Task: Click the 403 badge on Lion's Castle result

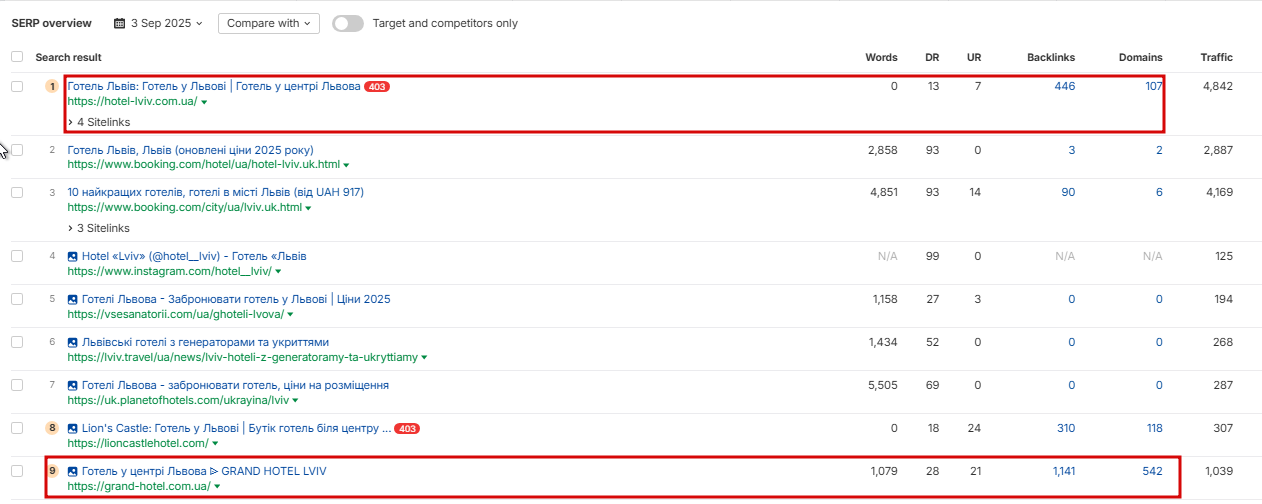Action: point(407,428)
